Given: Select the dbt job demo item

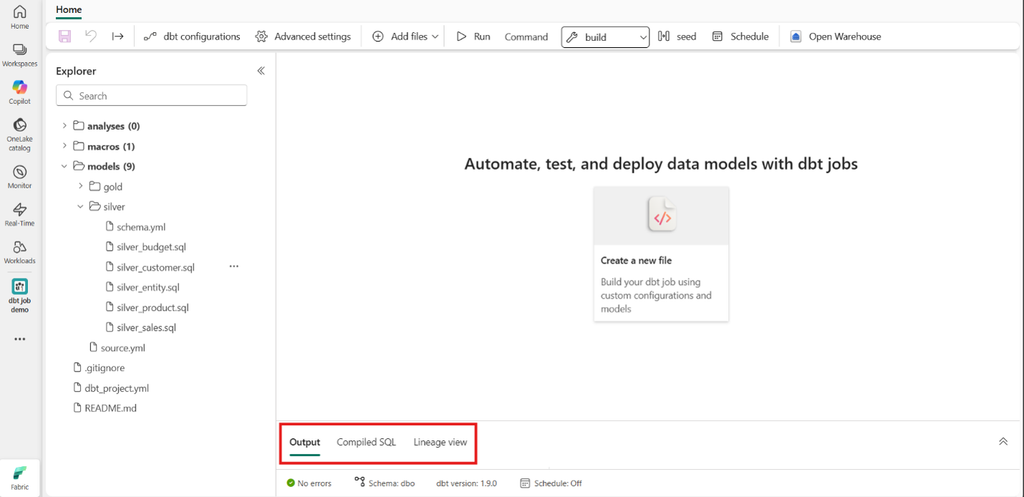Looking at the screenshot, I should (20, 296).
